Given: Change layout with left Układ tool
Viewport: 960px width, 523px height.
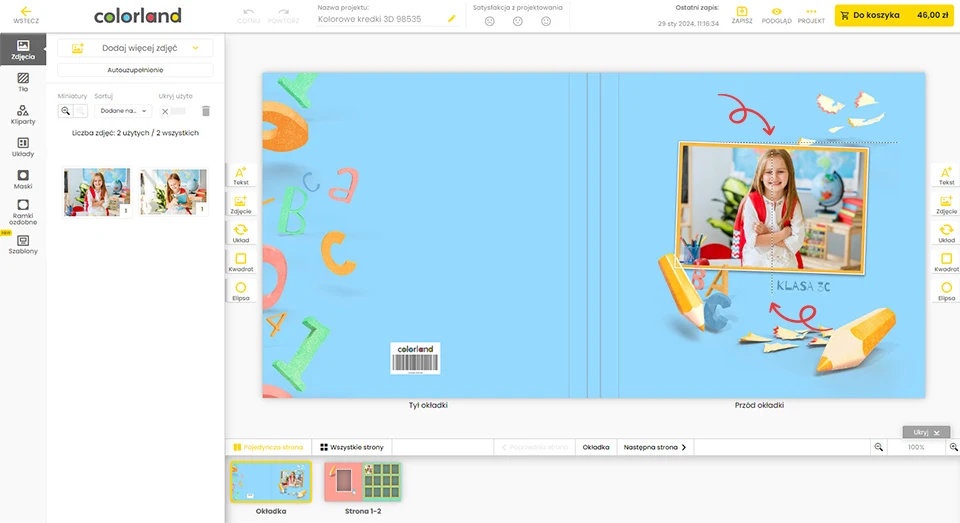Looking at the screenshot, I should (x=241, y=233).
